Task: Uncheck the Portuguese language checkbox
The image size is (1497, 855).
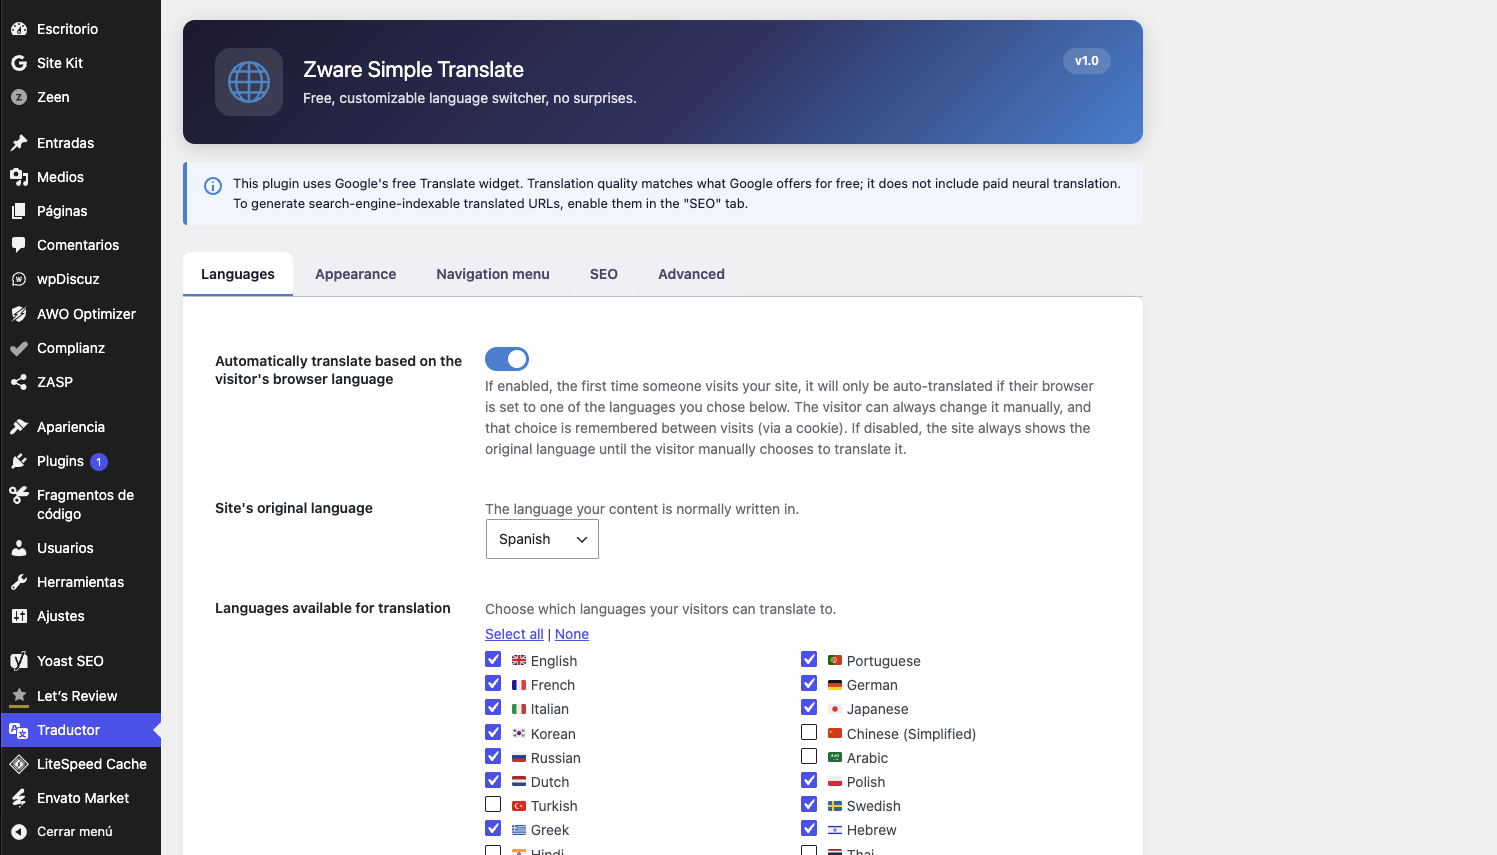Action: pyautogui.click(x=809, y=659)
